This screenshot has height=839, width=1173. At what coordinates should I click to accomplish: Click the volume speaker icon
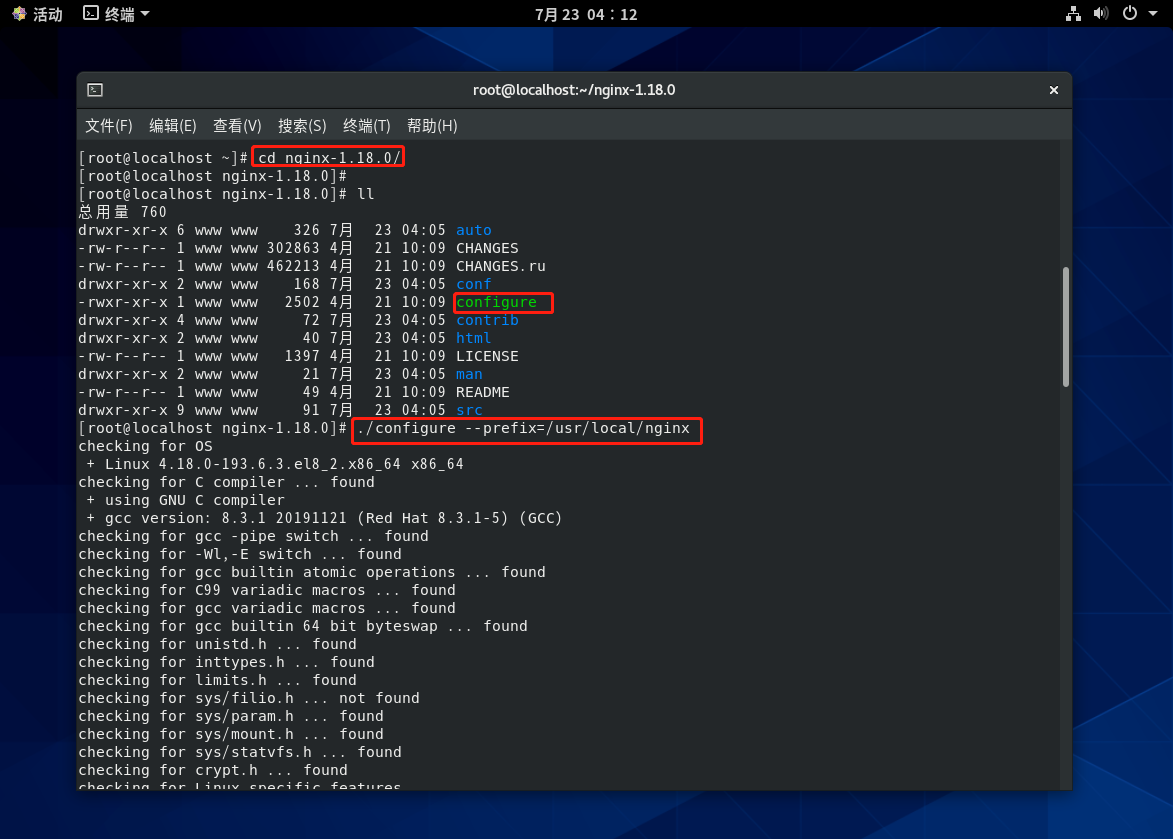click(1101, 14)
